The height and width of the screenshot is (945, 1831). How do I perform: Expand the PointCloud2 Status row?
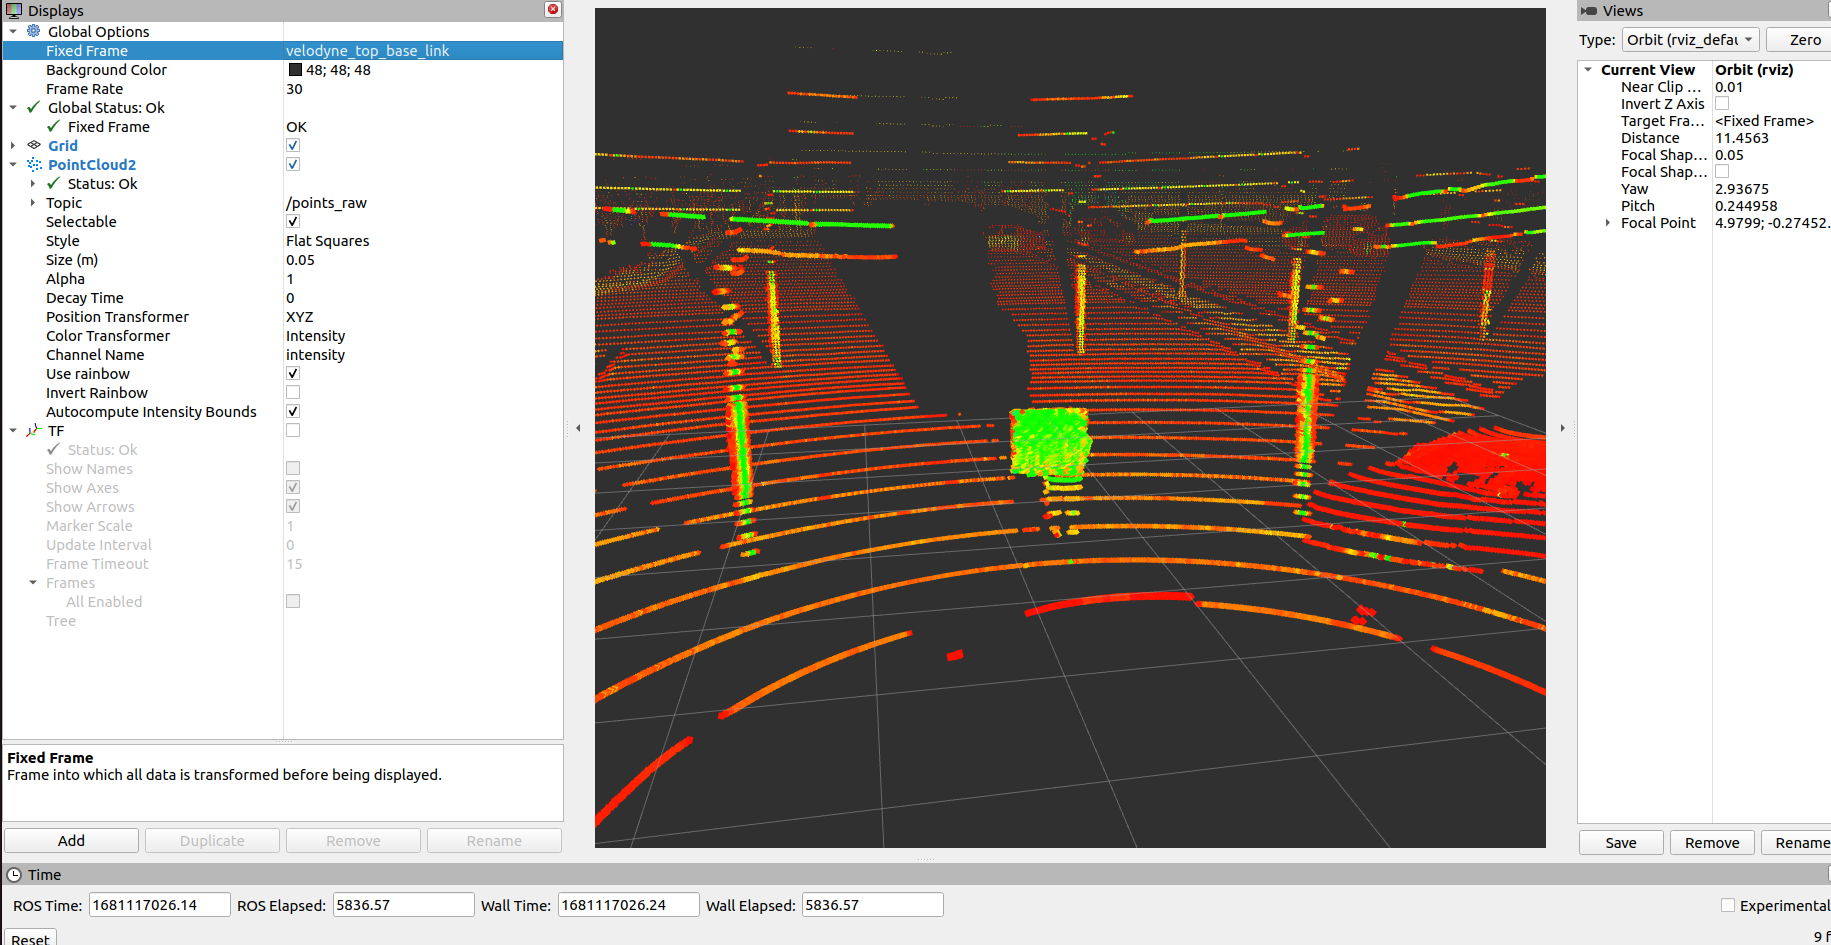pyautogui.click(x=33, y=183)
